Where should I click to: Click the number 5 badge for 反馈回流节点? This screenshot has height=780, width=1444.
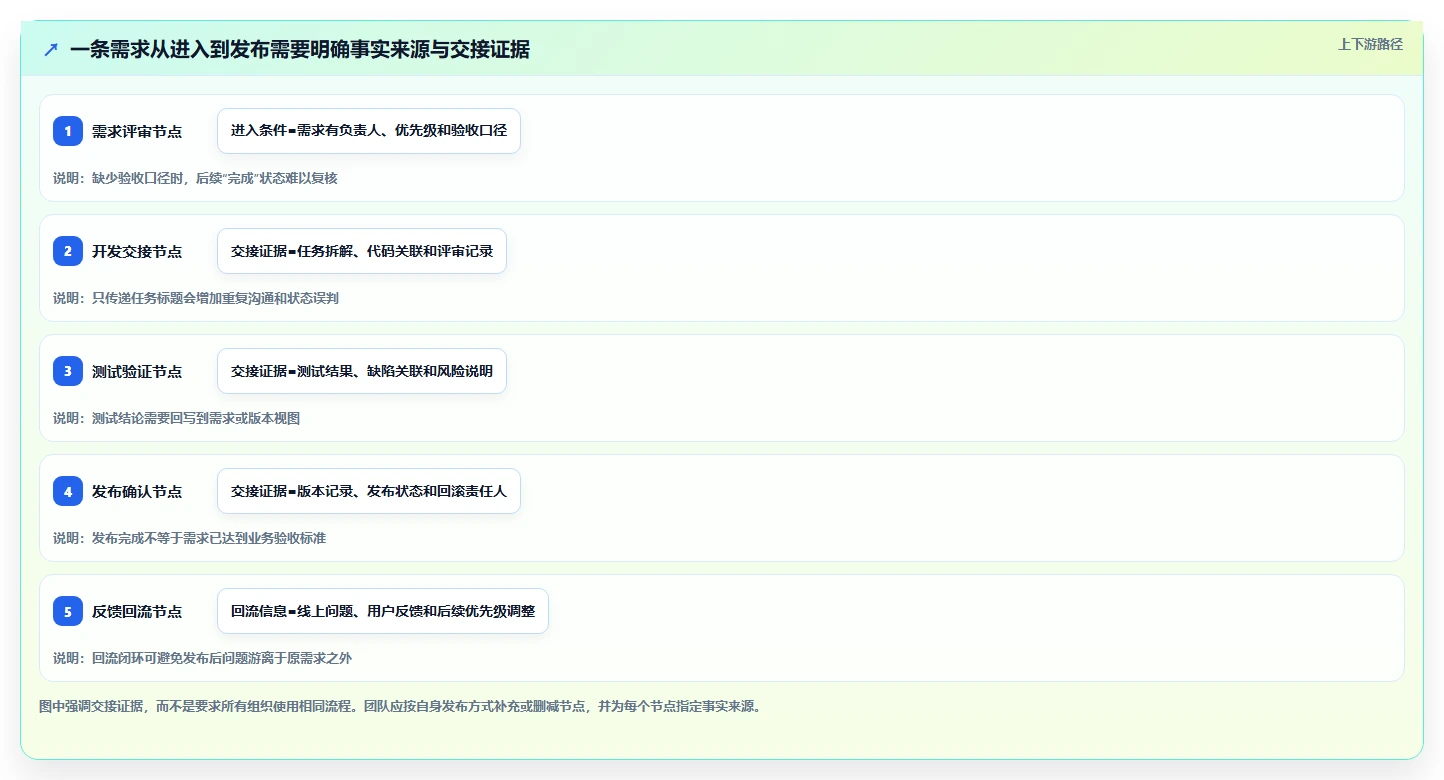(68, 611)
